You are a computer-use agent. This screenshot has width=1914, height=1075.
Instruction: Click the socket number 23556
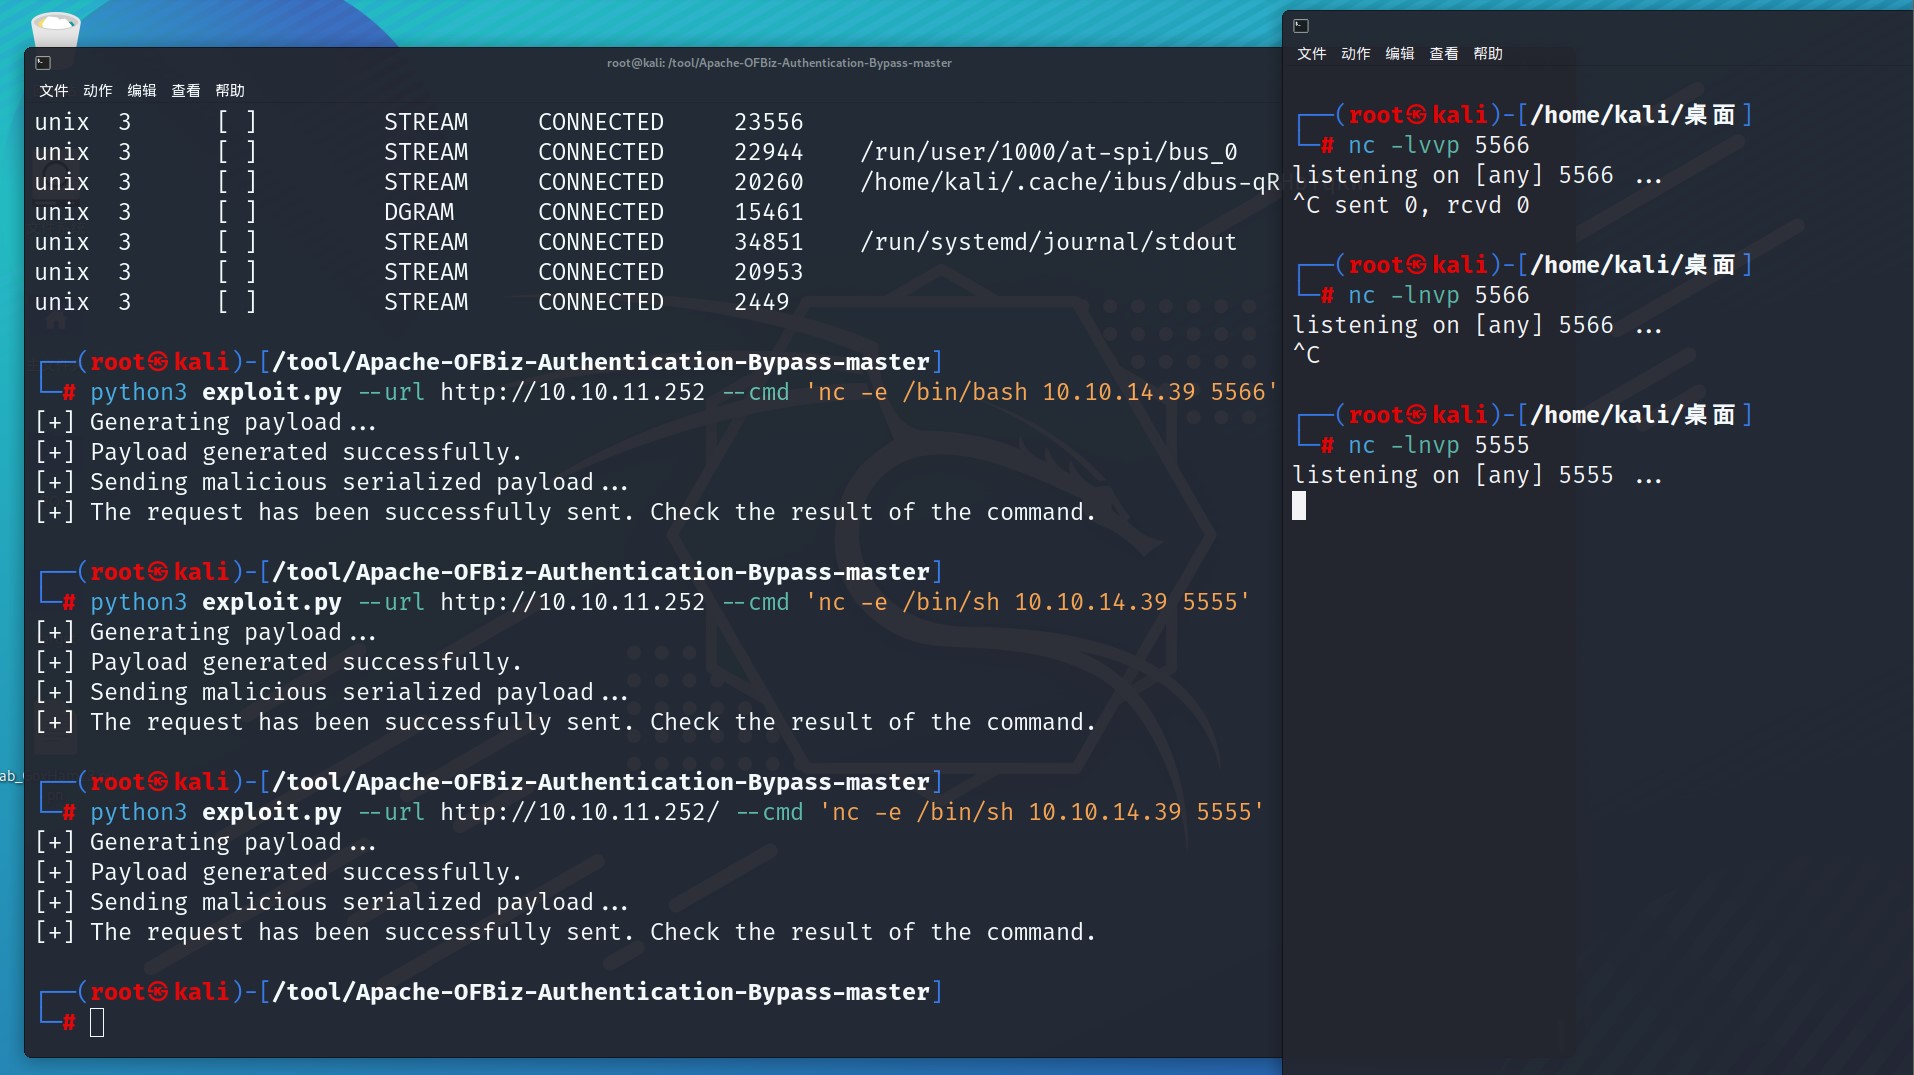[769, 122]
